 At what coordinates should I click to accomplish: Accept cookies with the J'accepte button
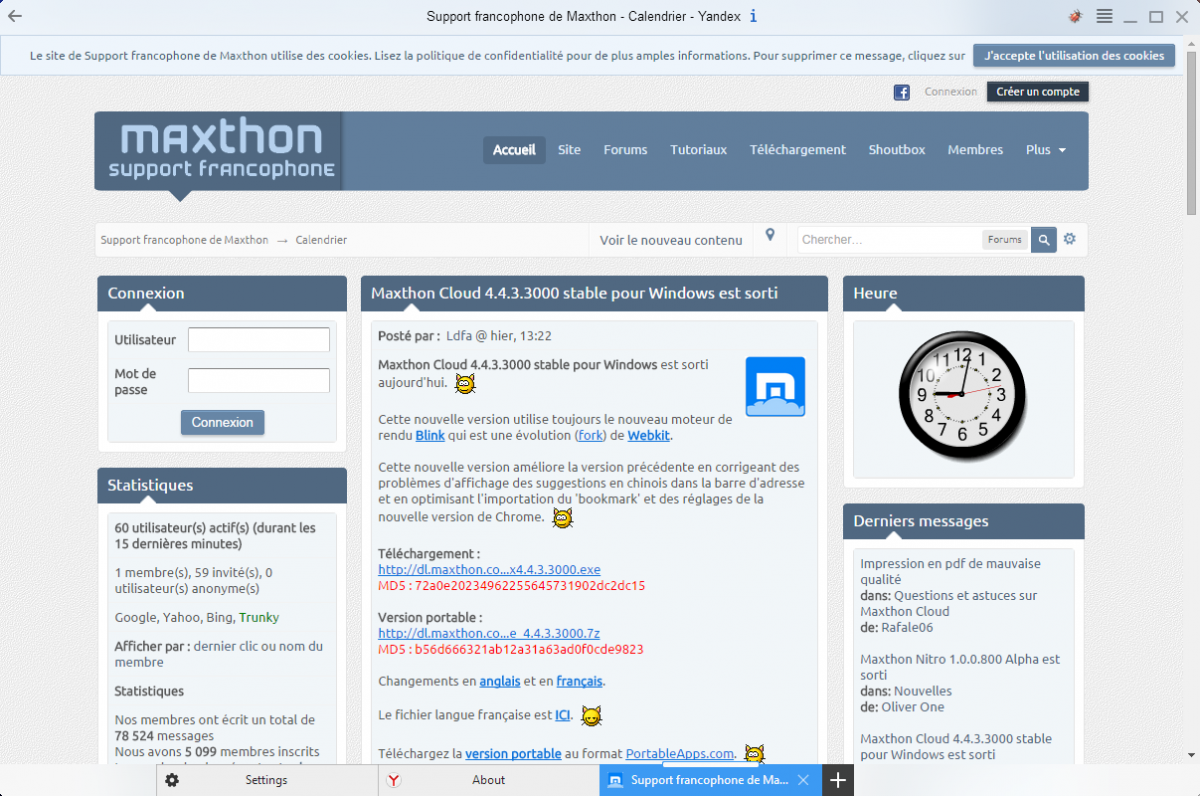click(x=1074, y=55)
